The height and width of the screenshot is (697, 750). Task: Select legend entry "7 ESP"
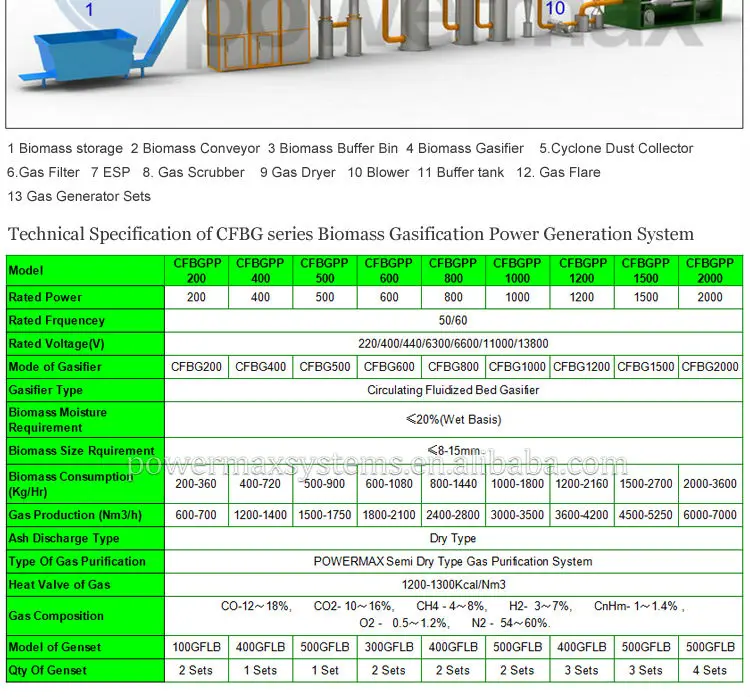point(110,172)
